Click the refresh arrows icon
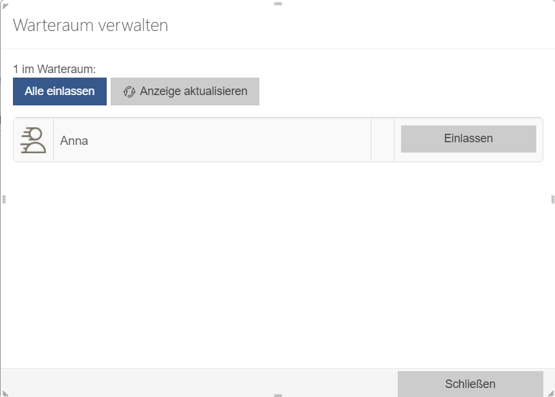The width and height of the screenshot is (555, 397). pos(129,92)
